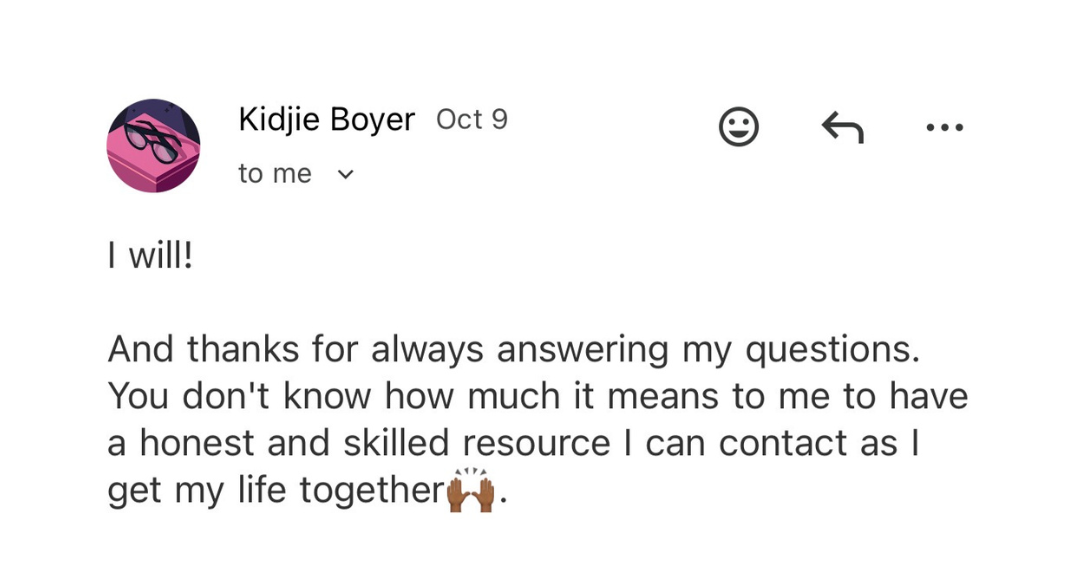Open the three-dot more options menu
Viewport: 1080px width, 570px height.
[944, 127]
